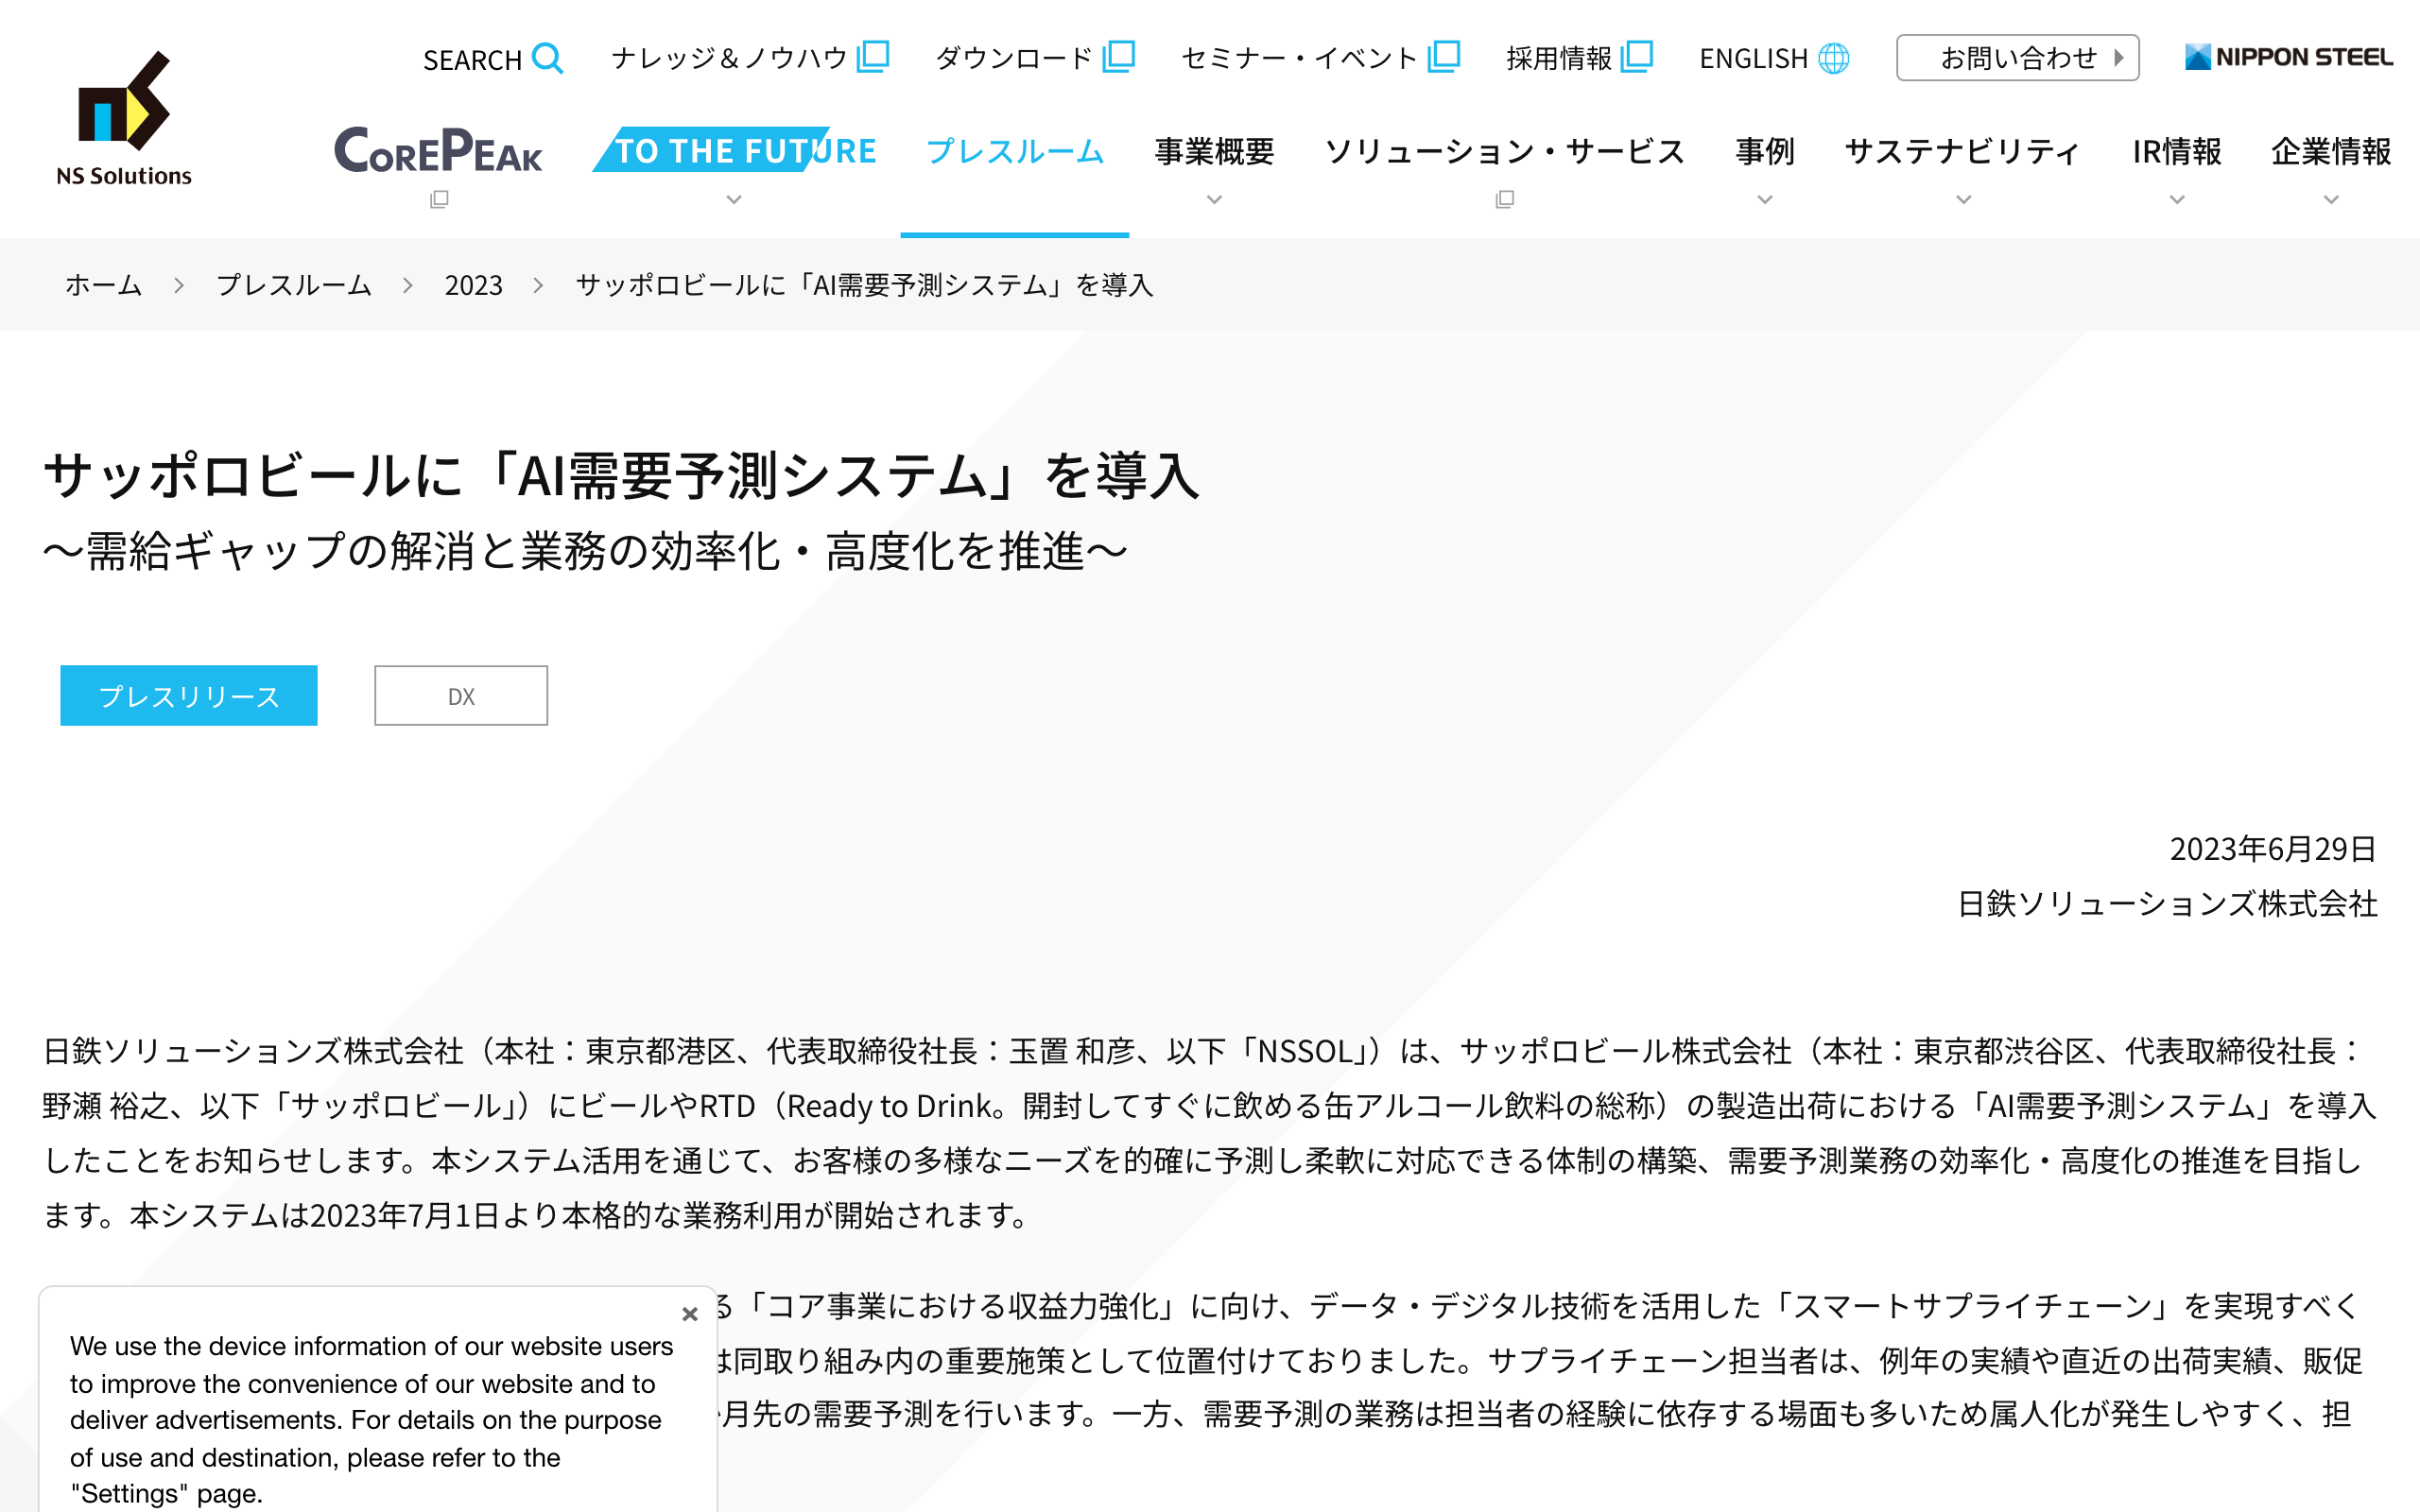
Task: Click external-link icon beside セミナー・イベント
Action: [x=1444, y=56]
